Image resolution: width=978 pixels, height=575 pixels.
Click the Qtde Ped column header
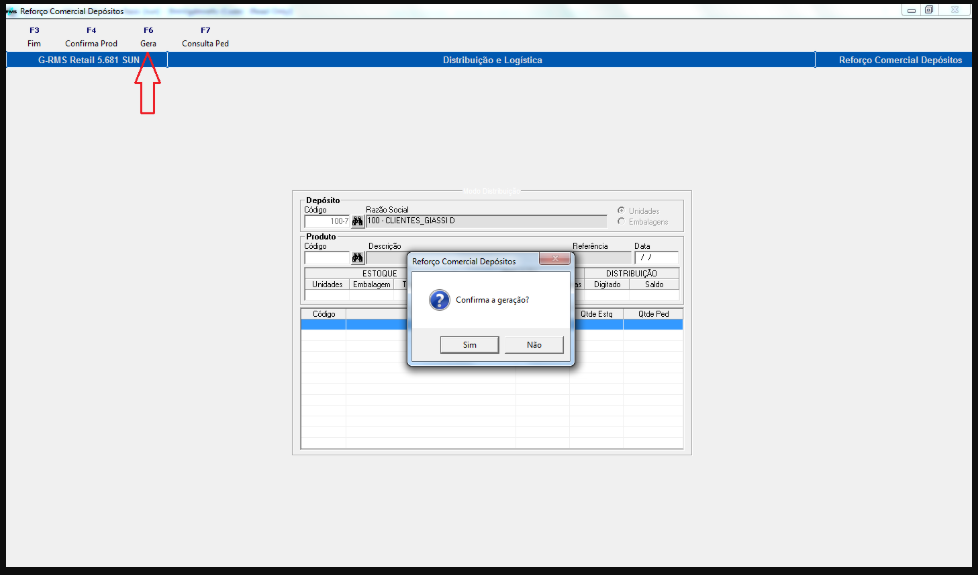pos(653,314)
